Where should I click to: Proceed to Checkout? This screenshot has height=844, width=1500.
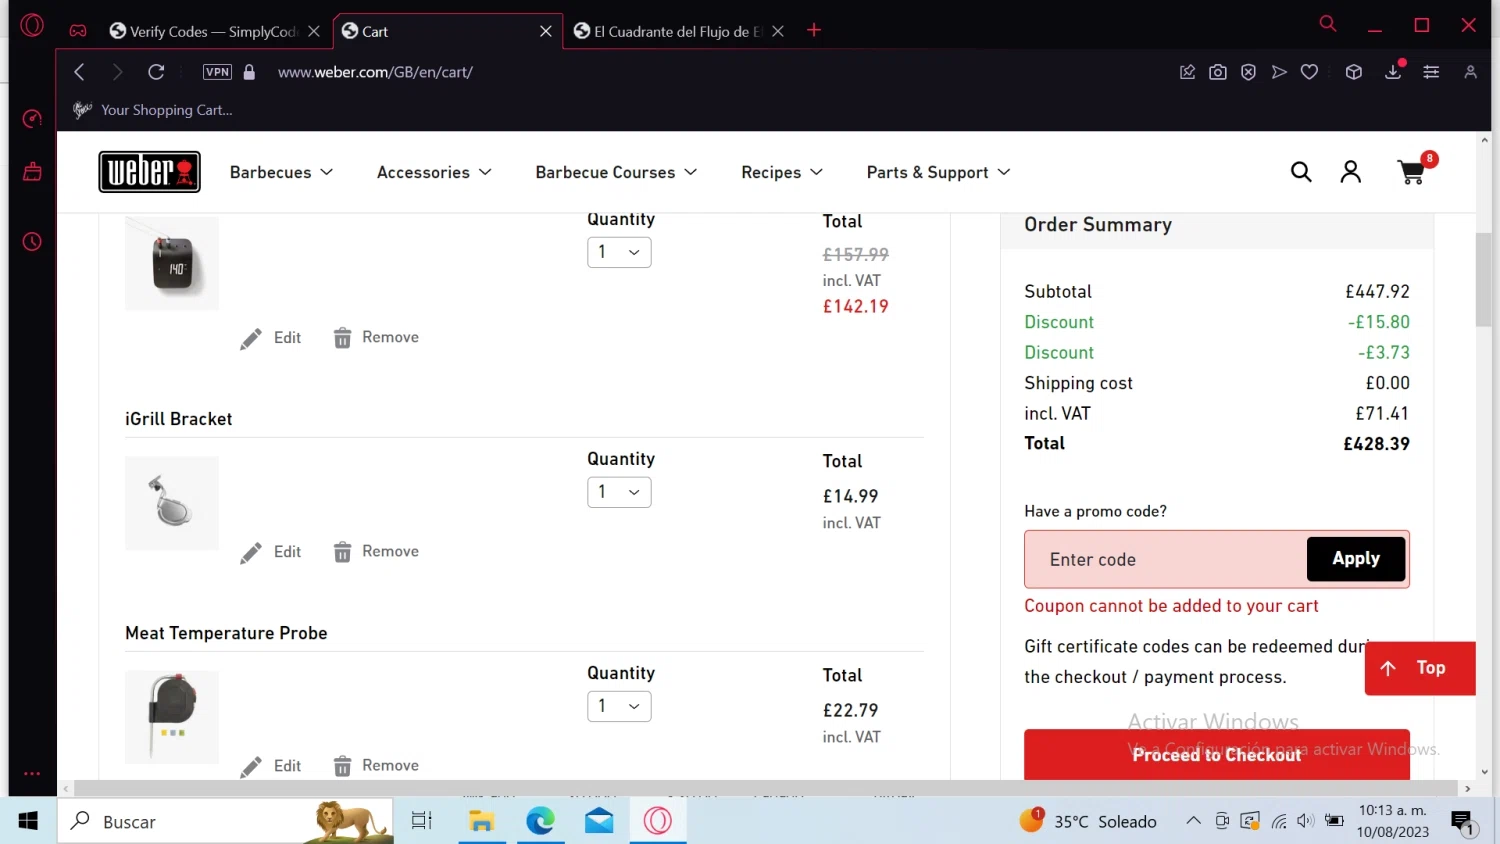(x=1217, y=755)
